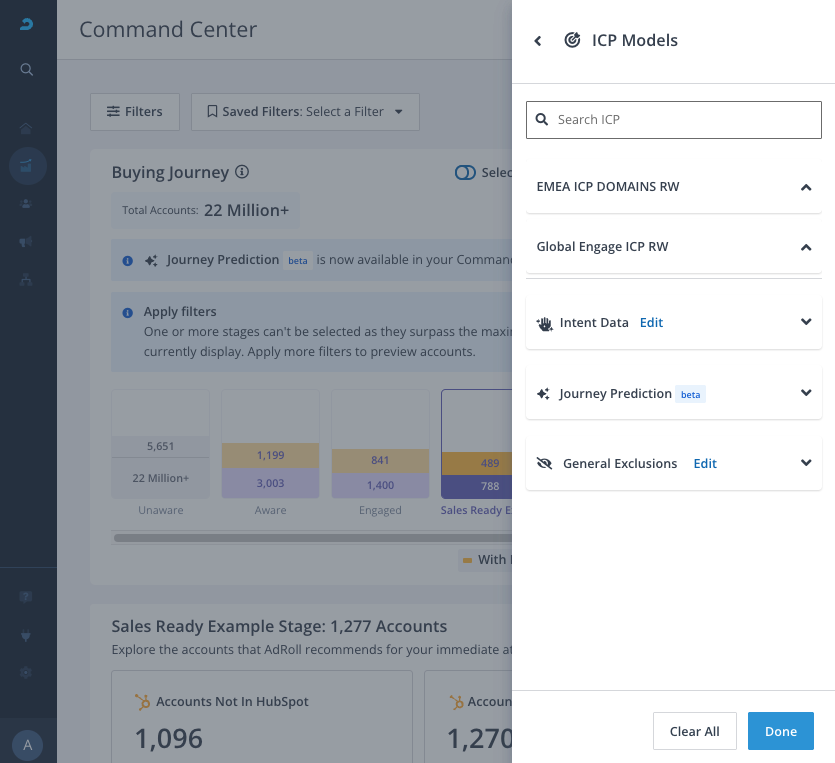Open the home icon in the sidebar
835x763 pixels.
point(27,128)
